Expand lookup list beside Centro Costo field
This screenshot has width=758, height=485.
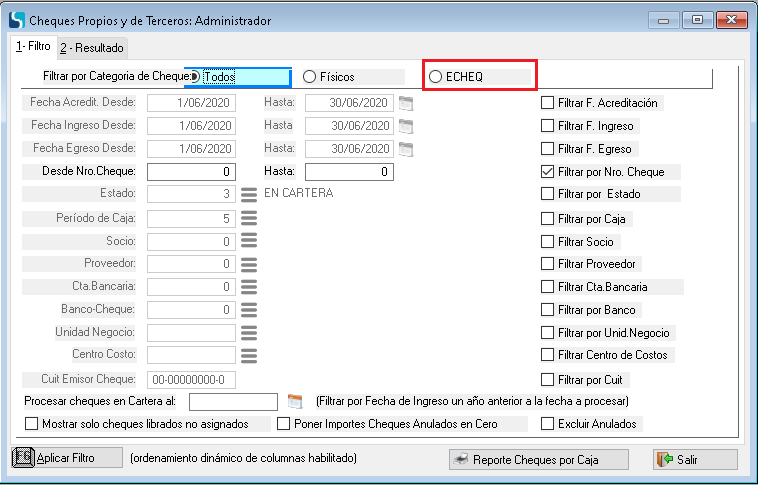coord(249,355)
